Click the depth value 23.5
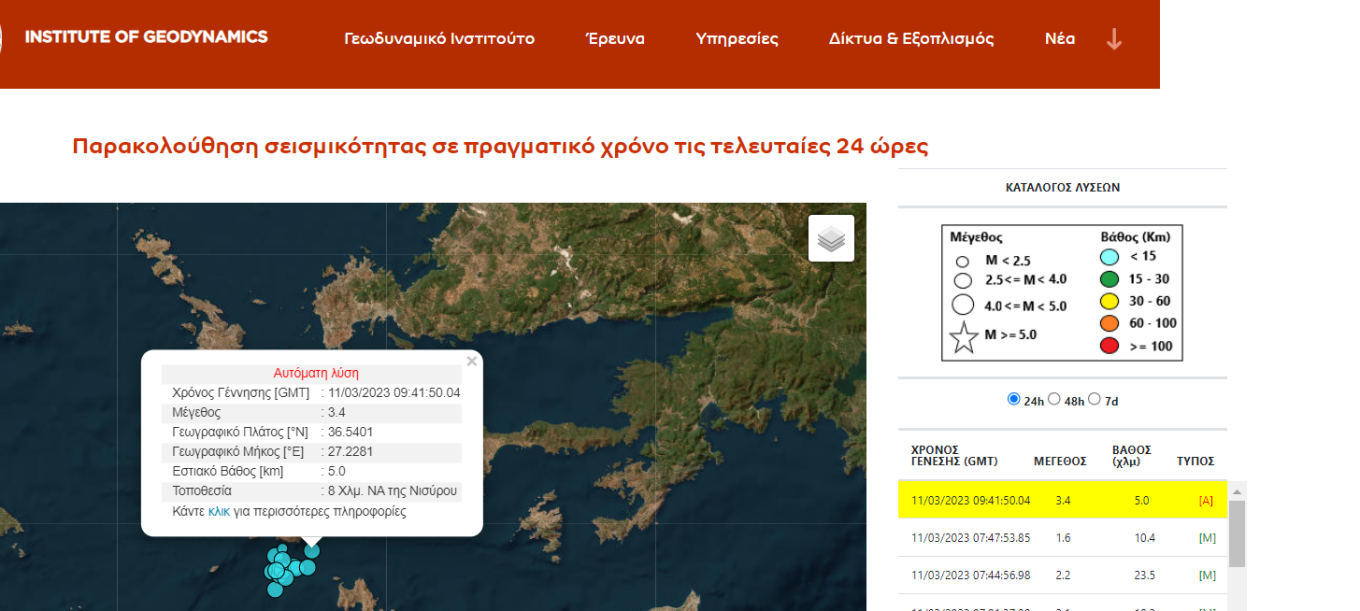 pos(1145,575)
